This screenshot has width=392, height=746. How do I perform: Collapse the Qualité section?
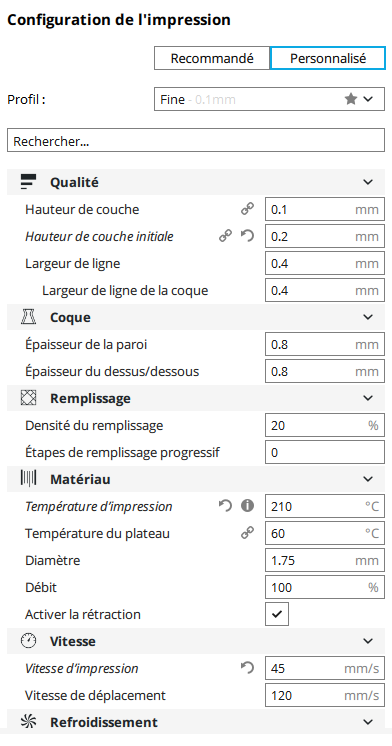pyautogui.click(x=368, y=182)
